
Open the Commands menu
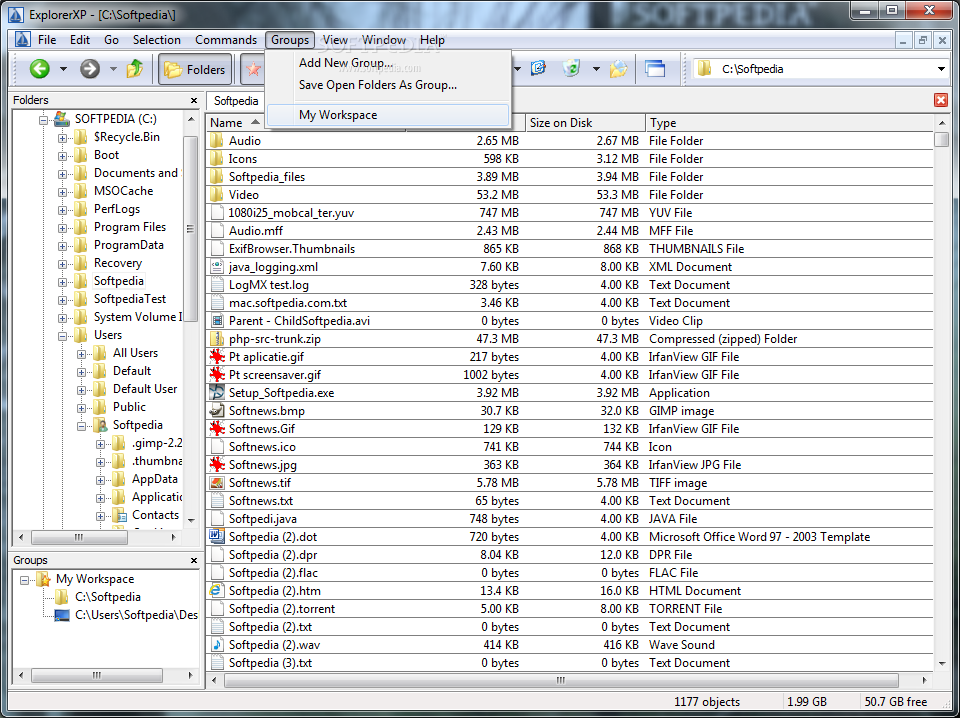(226, 40)
